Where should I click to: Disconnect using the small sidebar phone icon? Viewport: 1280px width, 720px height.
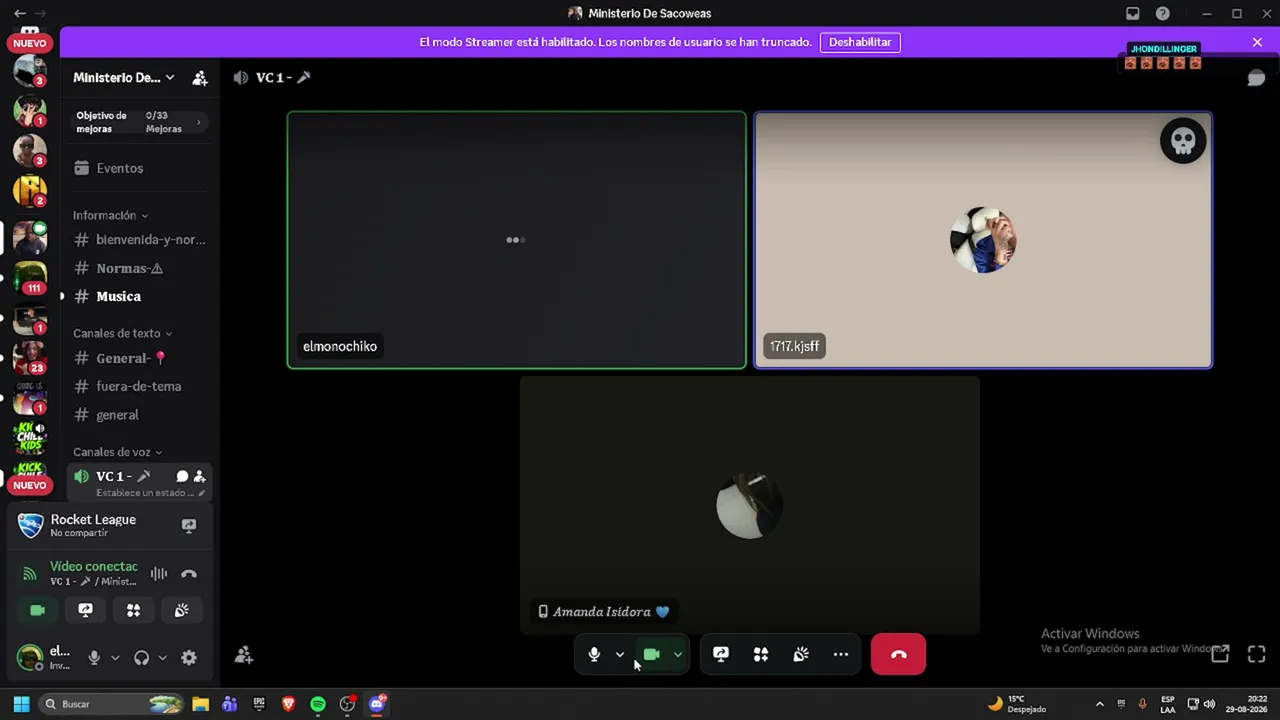click(189, 574)
